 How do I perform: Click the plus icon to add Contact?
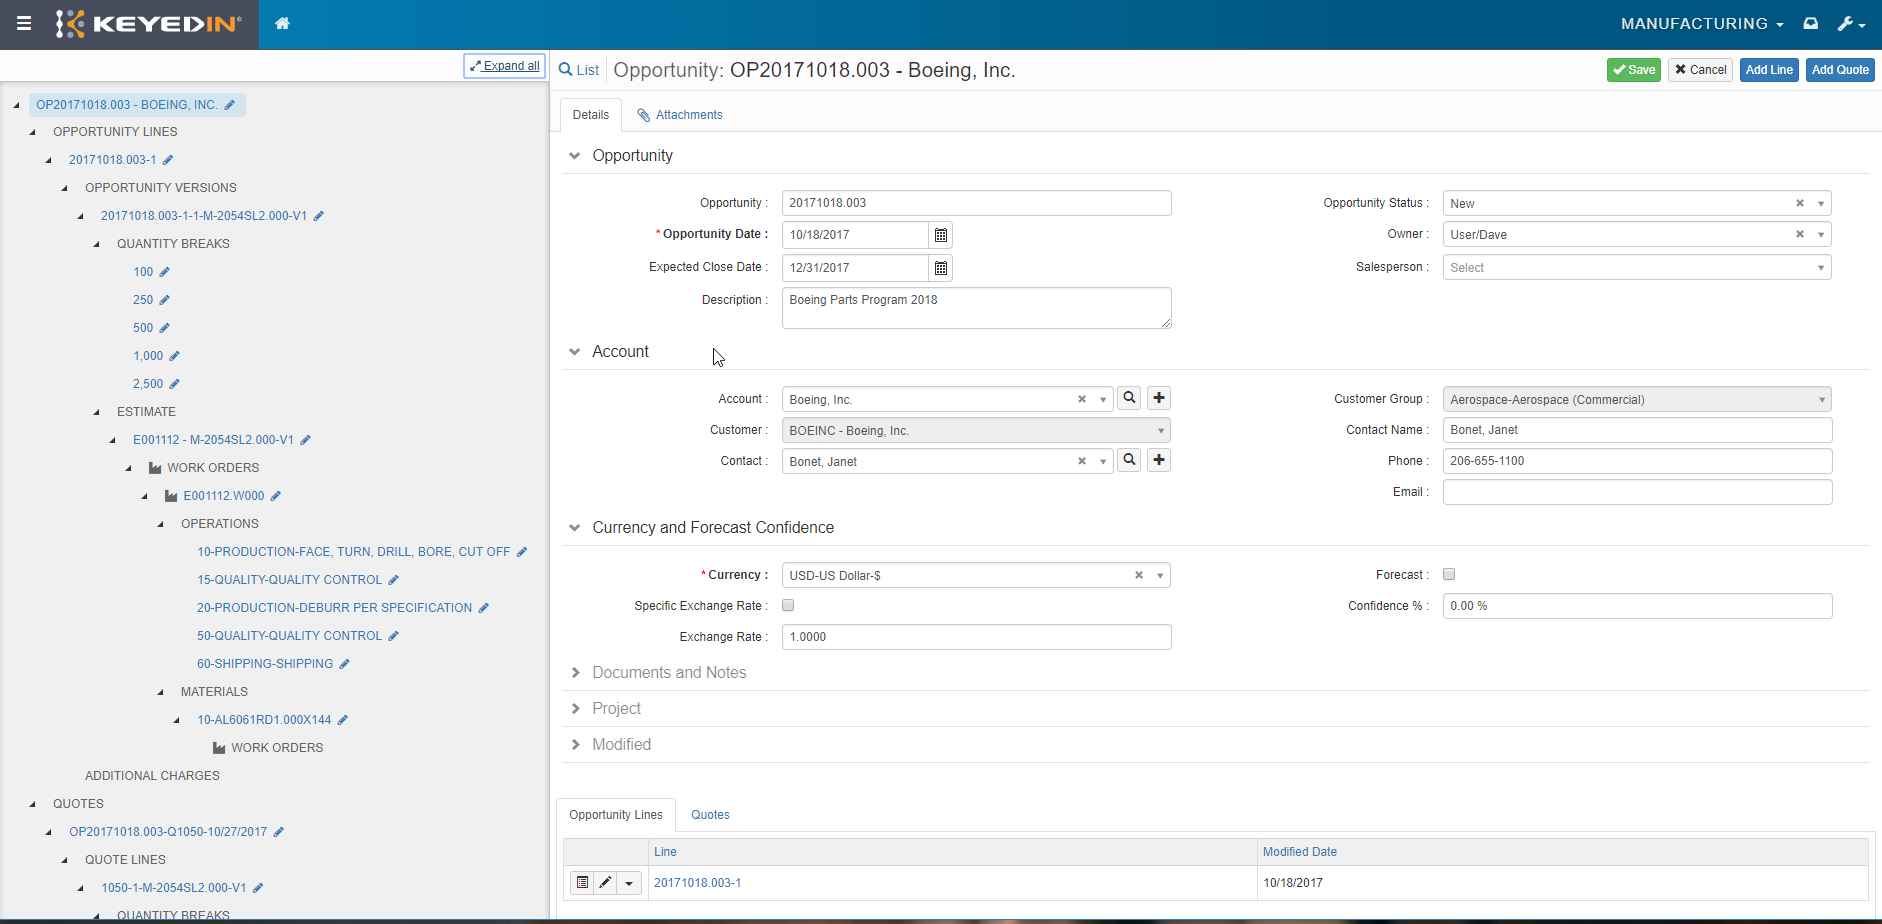pos(1158,460)
